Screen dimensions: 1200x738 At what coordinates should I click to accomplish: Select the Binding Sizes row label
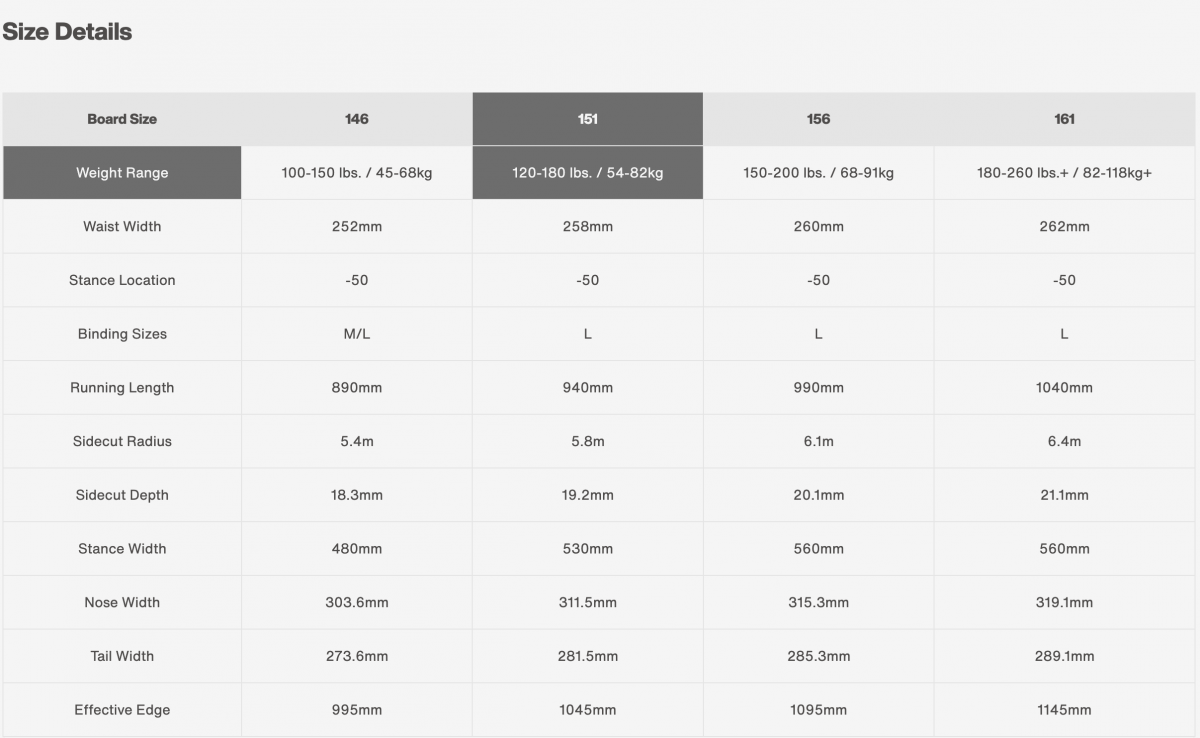click(122, 334)
